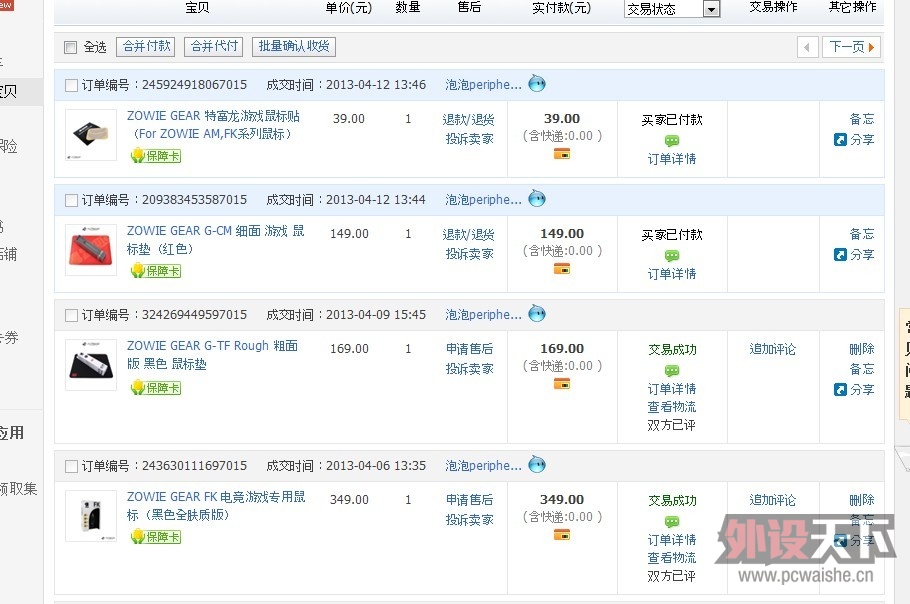
Task: Open thumbnail of ZOWIE FK mouse
Action: 91,515
